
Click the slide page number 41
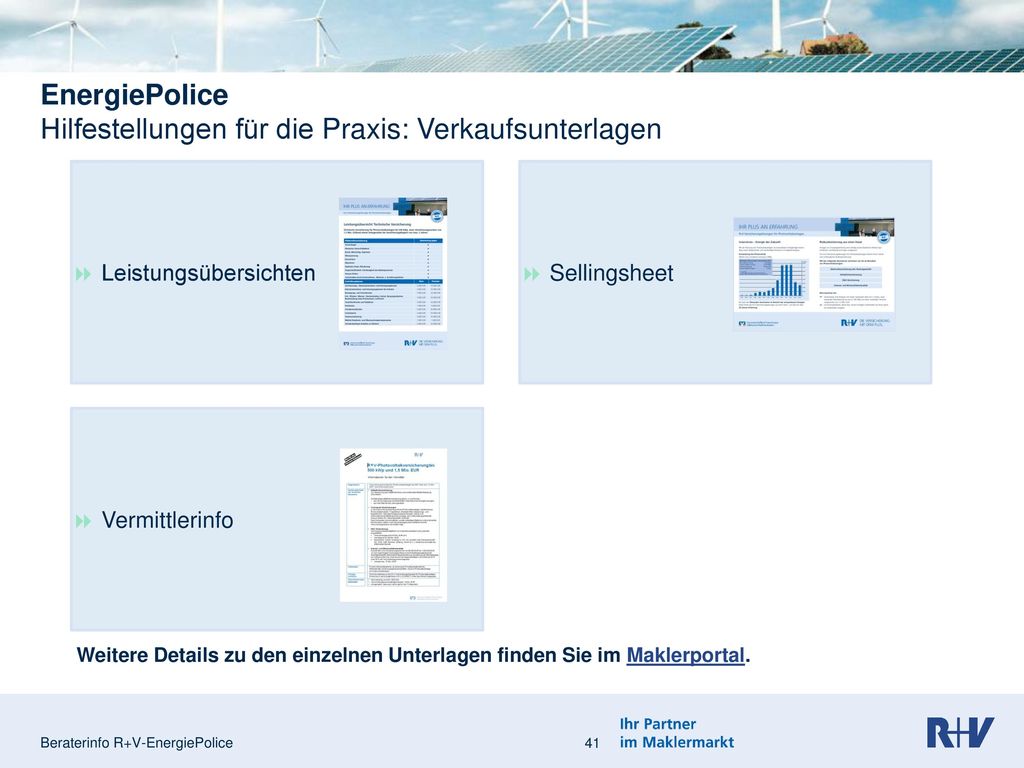tap(592, 743)
